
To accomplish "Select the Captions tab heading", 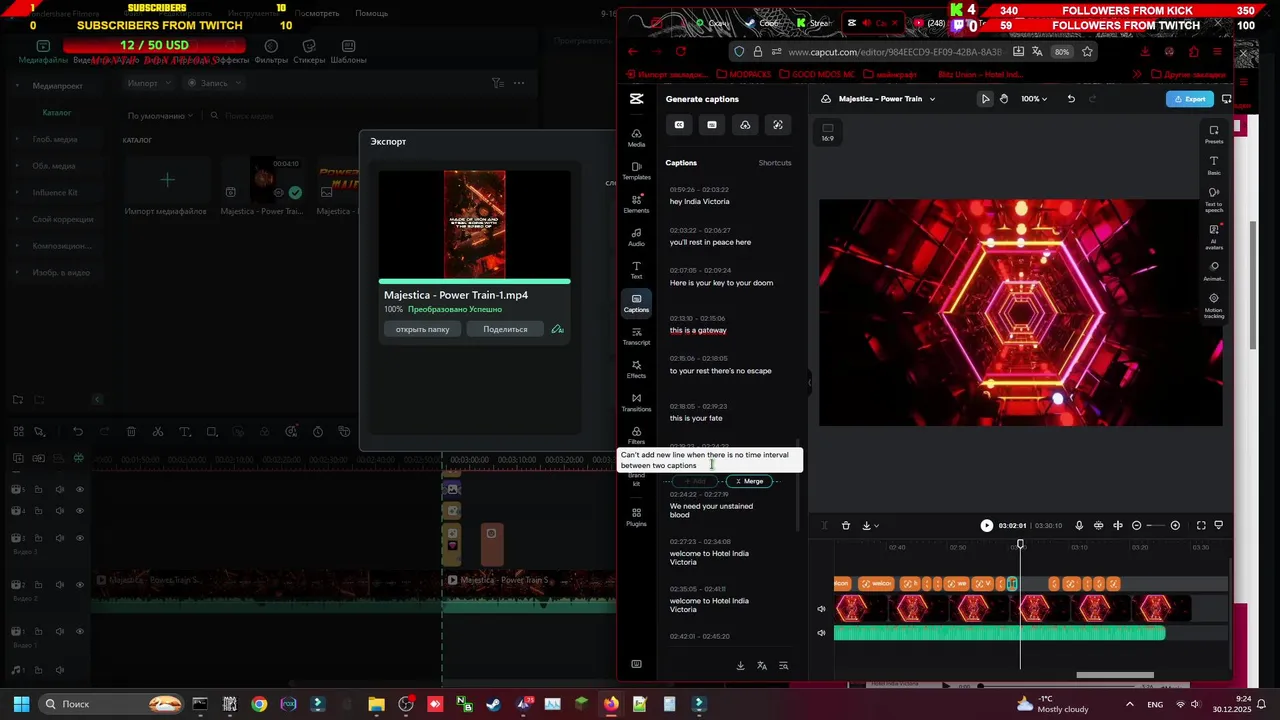I will pos(681,163).
